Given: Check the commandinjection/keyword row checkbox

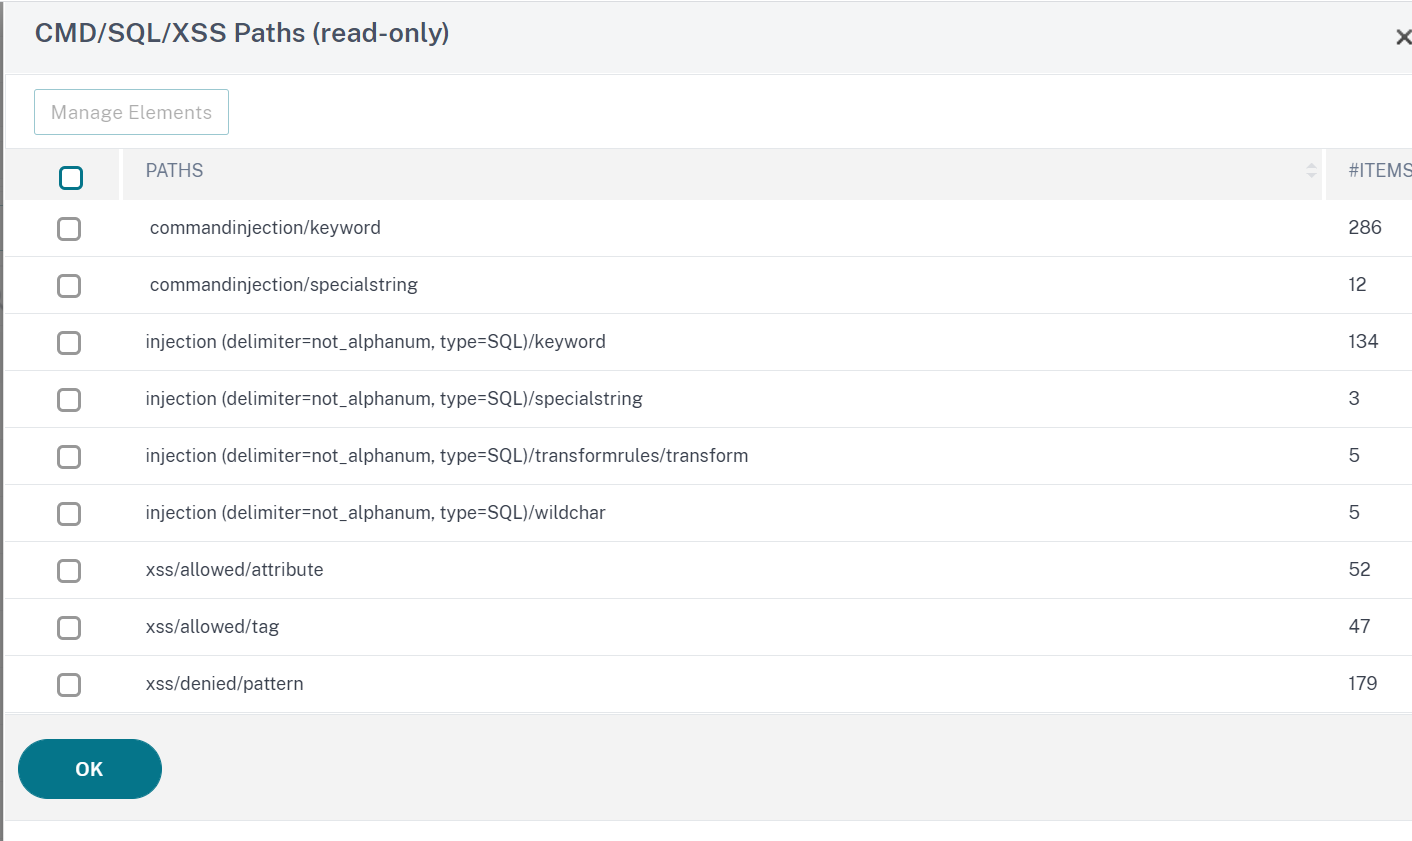Looking at the screenshot, I should [x=69, y=229].
